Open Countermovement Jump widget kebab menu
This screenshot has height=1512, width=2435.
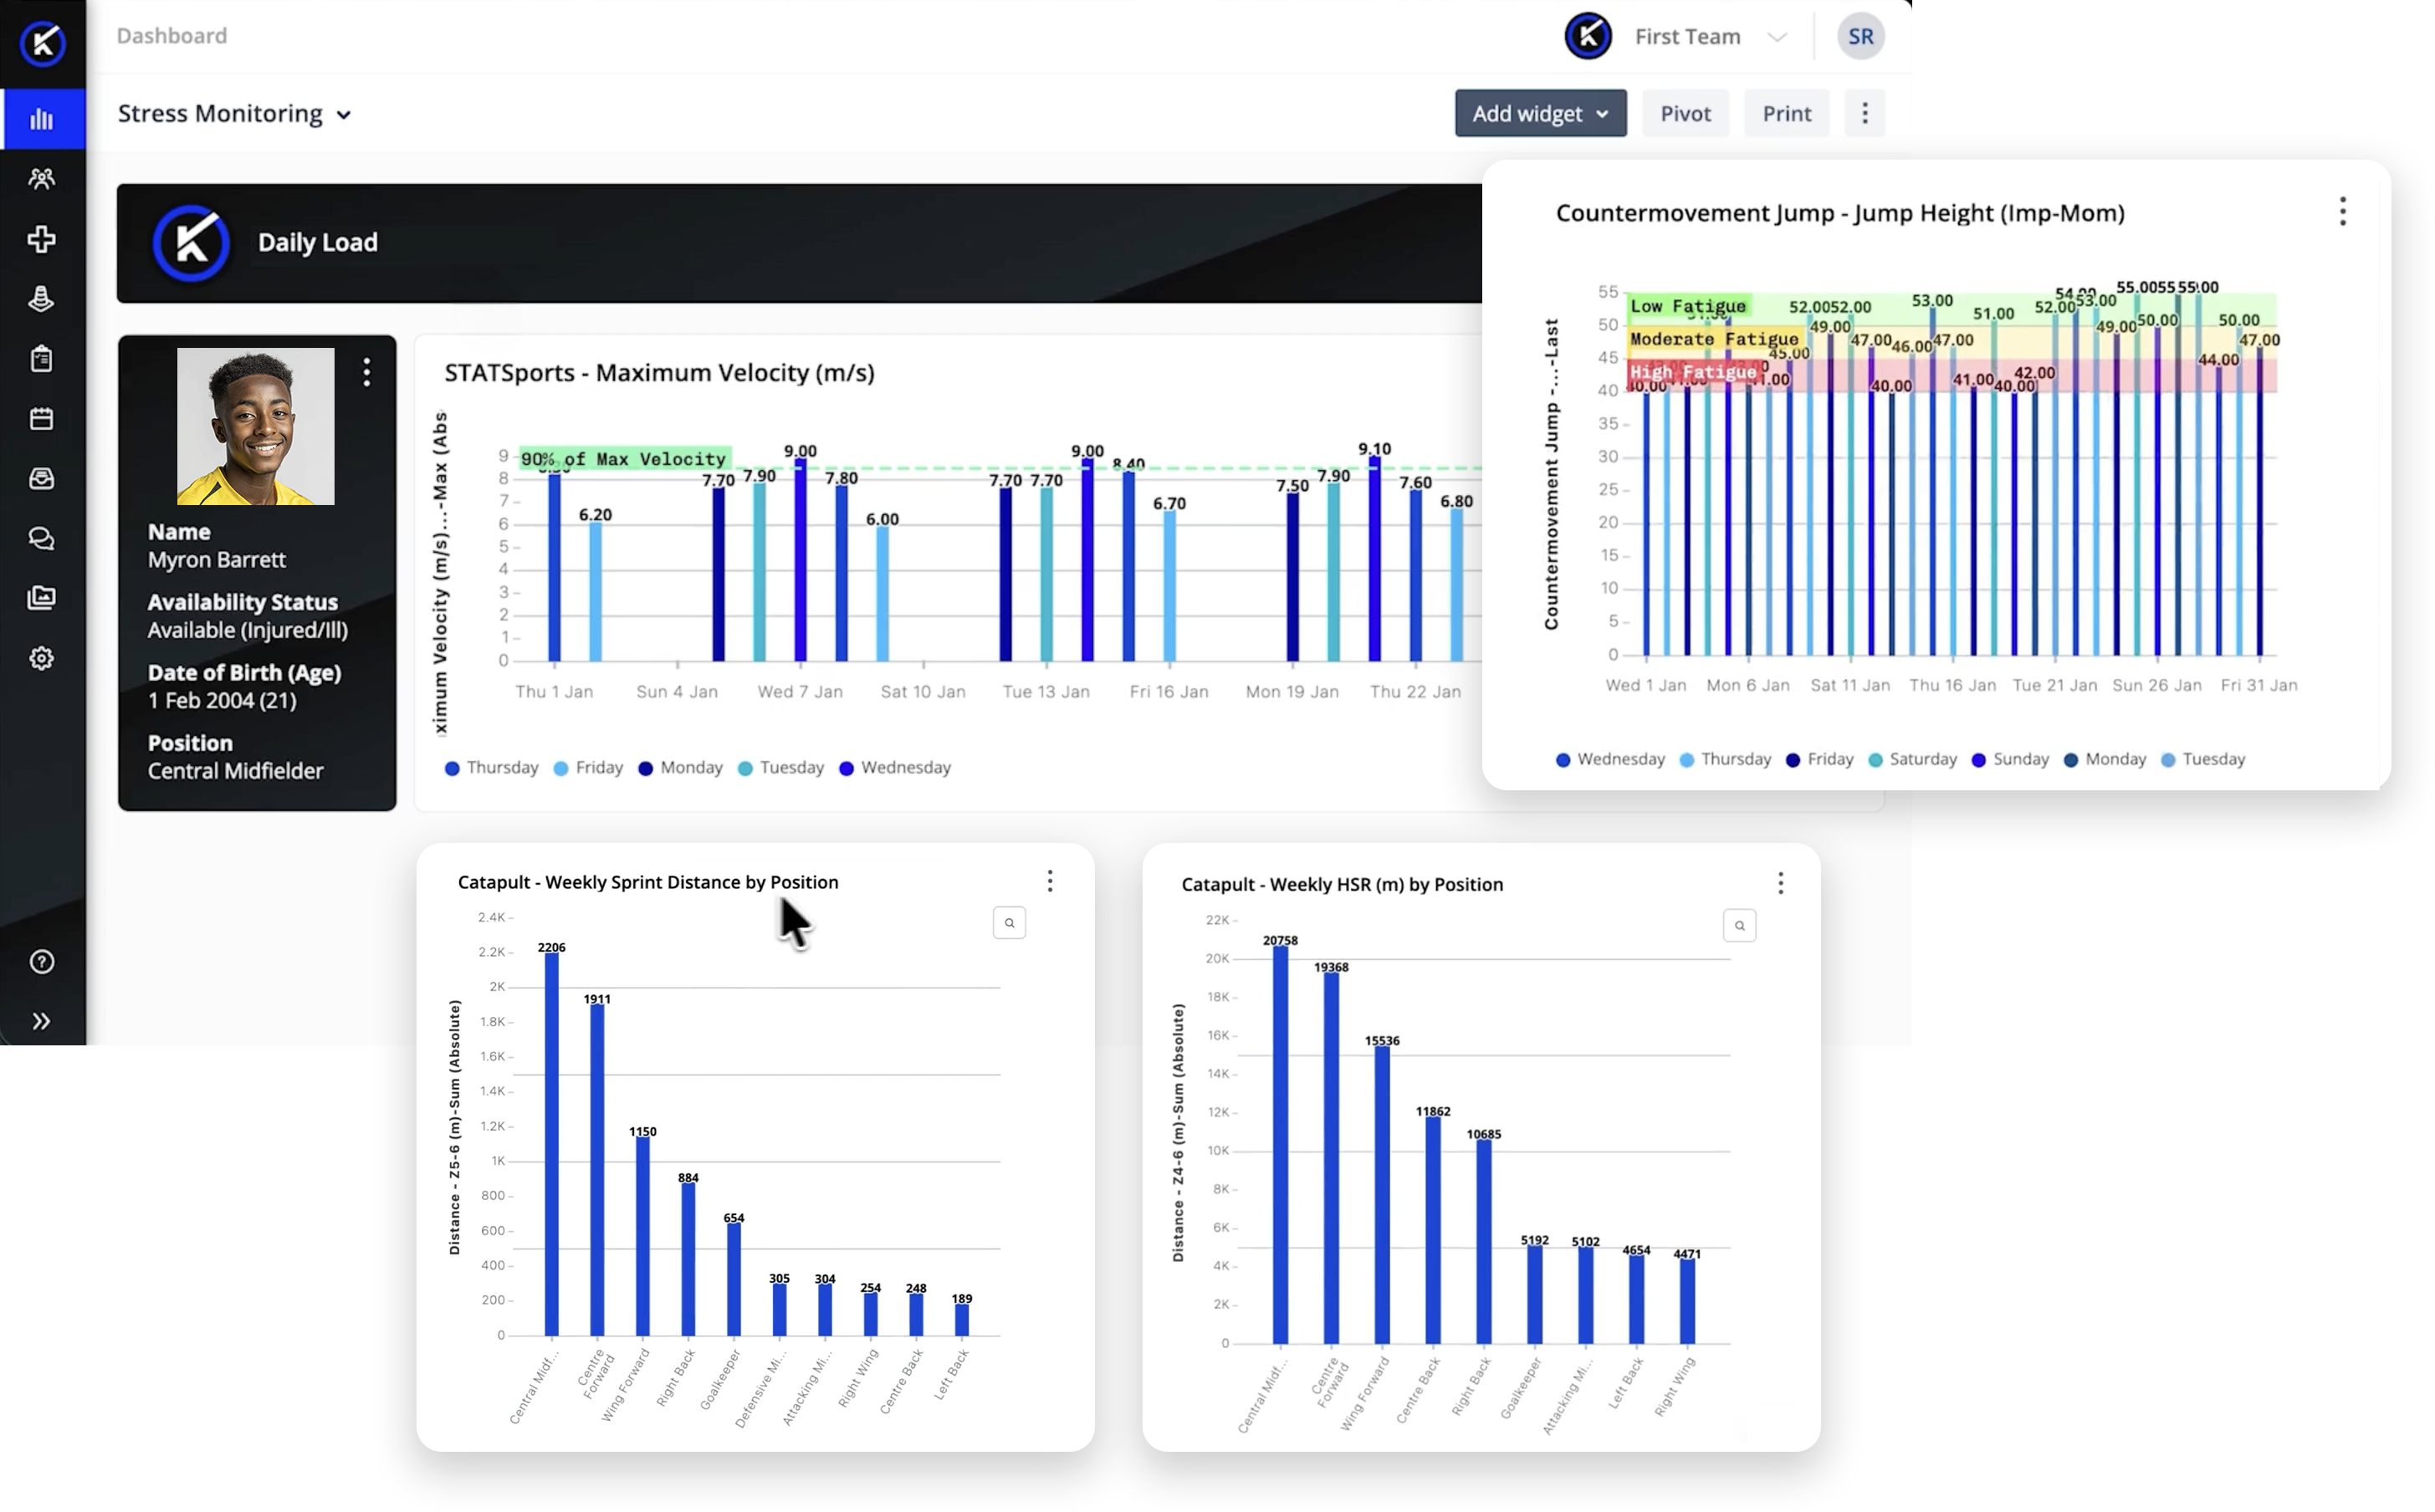tap(2342, 212)
